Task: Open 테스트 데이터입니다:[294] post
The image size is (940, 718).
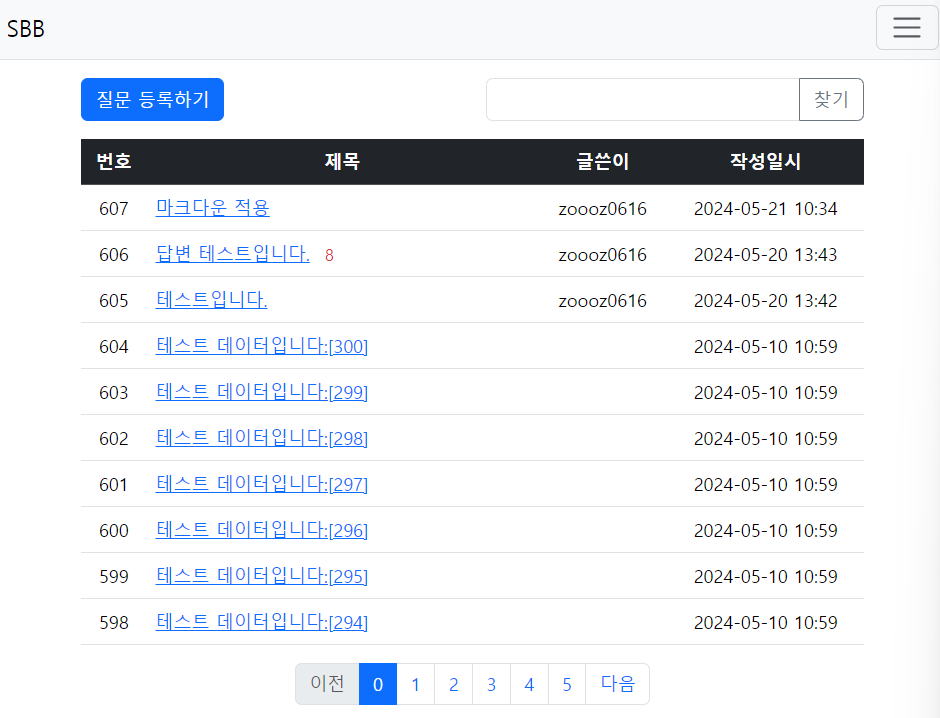Action: [261, 622]
